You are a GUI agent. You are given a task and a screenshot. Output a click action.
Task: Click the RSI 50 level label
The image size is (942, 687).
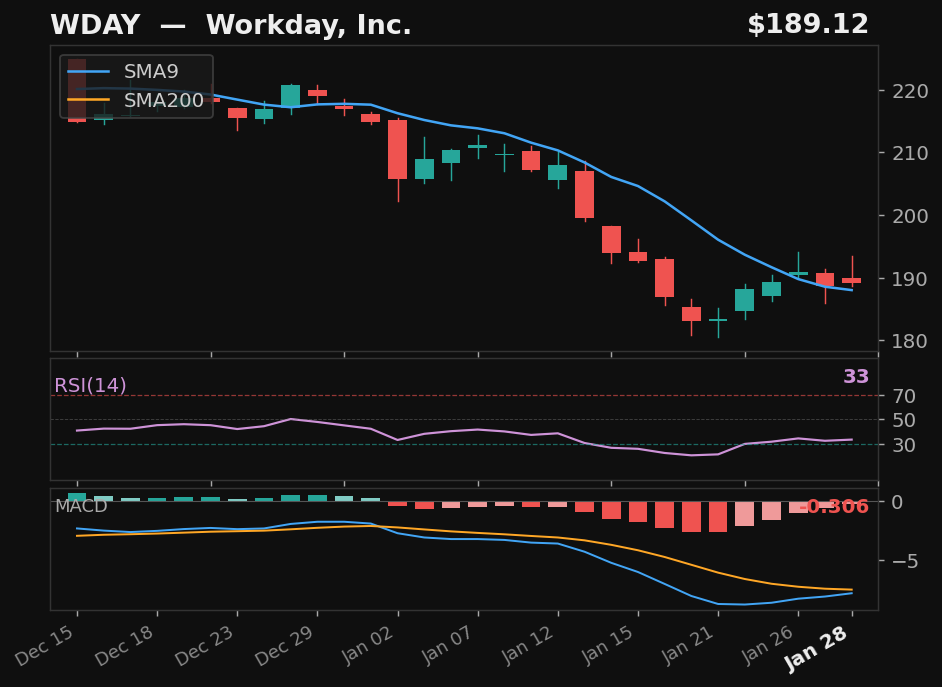pos(904,420)
